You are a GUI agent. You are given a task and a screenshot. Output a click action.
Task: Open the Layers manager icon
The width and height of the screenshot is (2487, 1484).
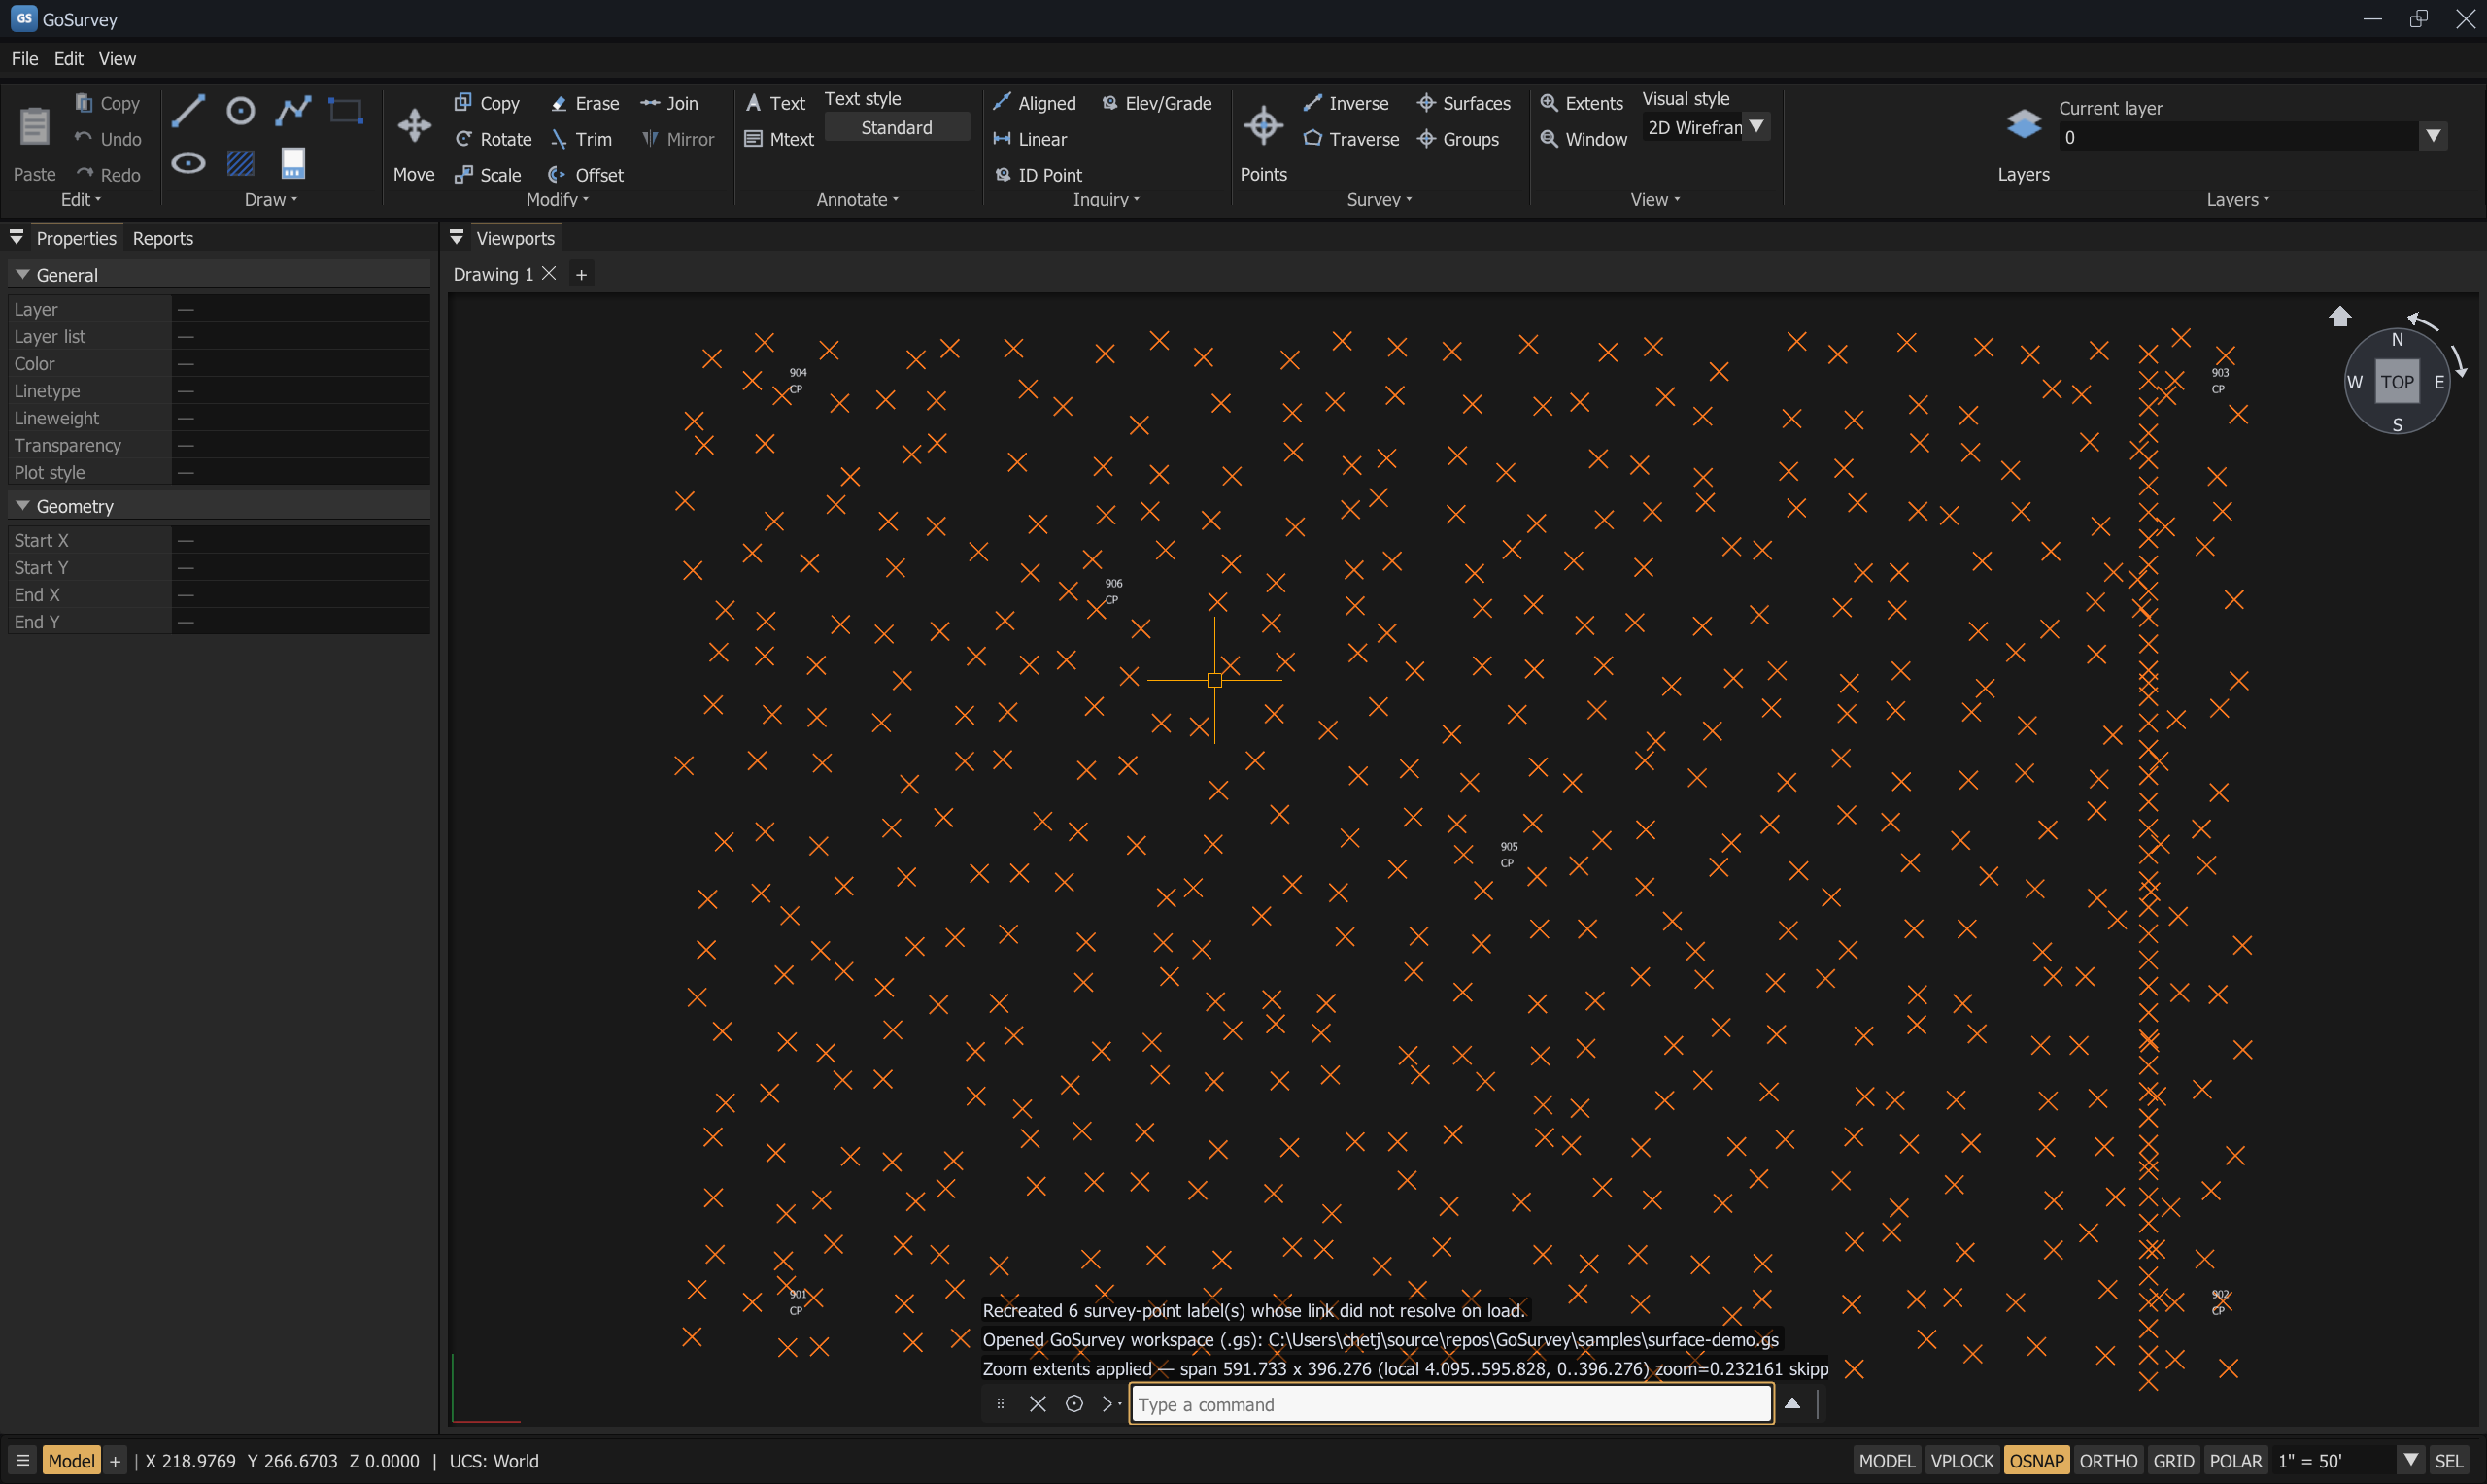tap(2023, 124)
